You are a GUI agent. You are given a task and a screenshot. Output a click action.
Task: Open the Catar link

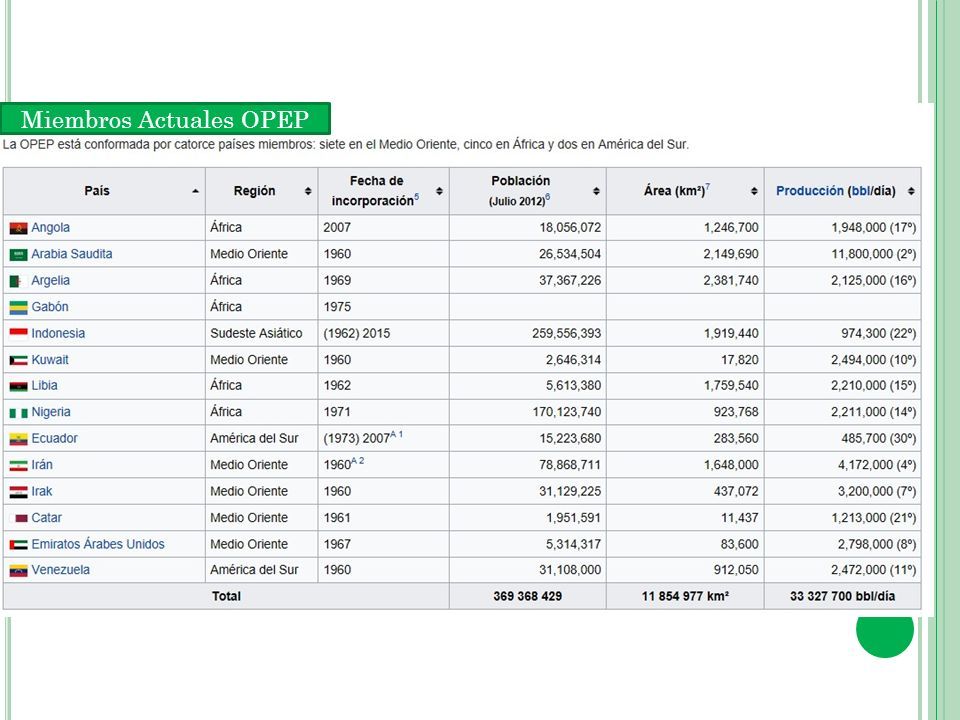point(47,518)
